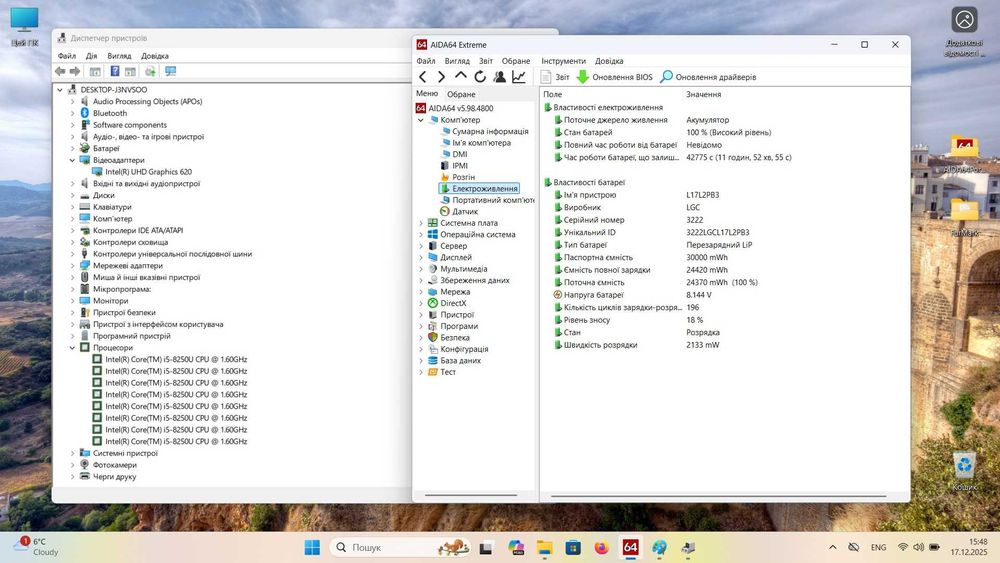Expand DirectX node
The width and height of the screenshot is (1000, 563).
coord(421,303)
